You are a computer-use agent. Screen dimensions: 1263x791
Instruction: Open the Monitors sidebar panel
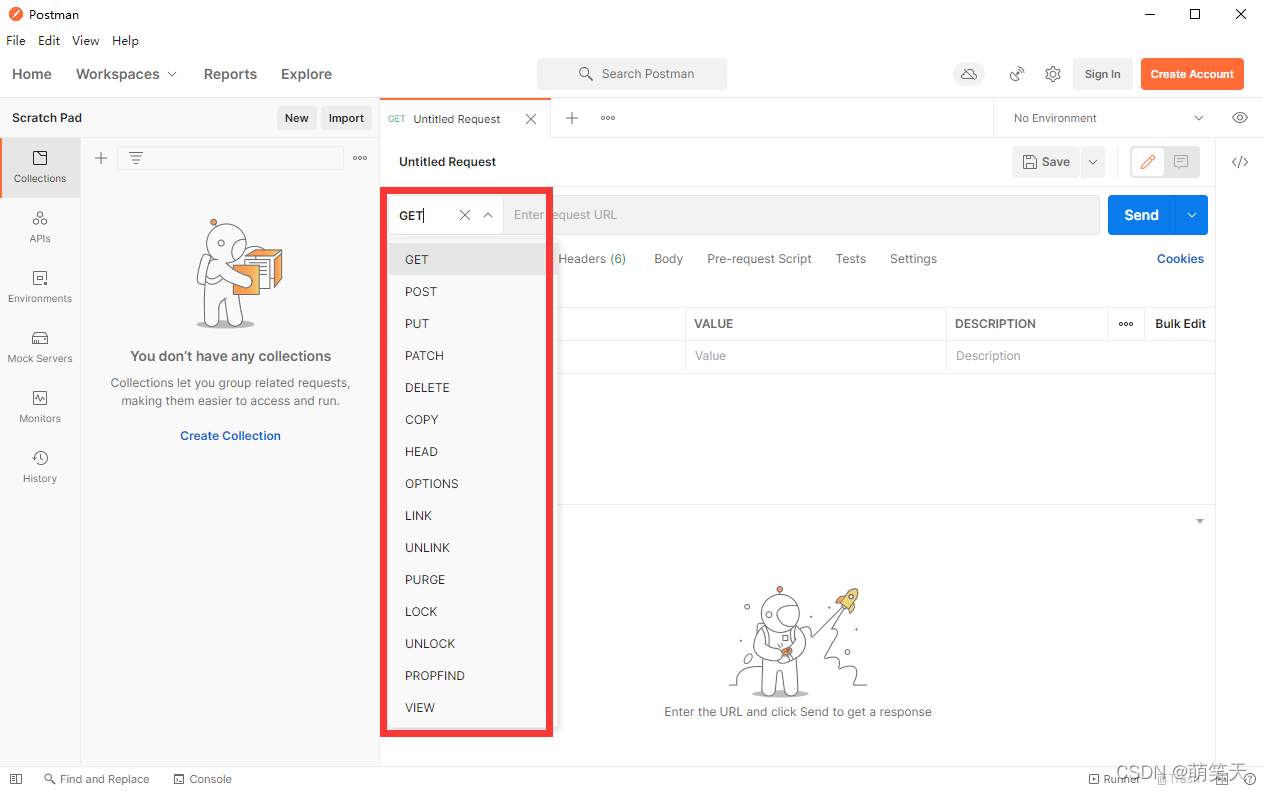[40, 407]
